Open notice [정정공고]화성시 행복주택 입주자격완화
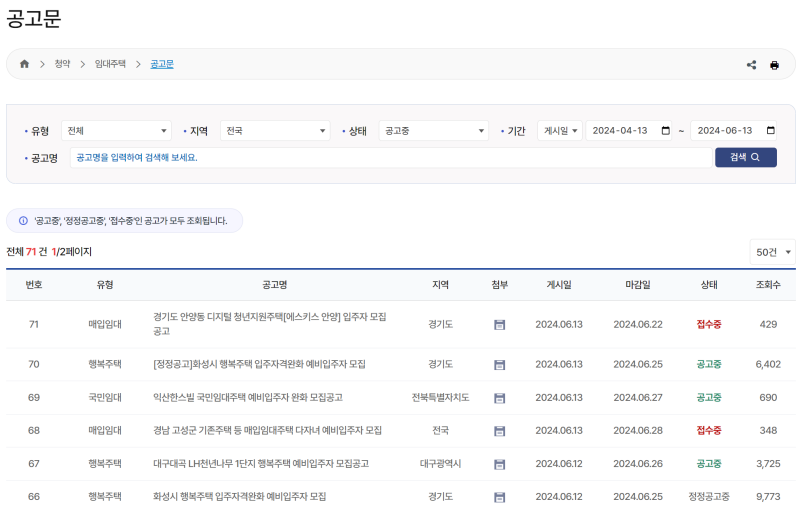Image resolution: width=800 pixels, height=509 pixels. [x=259, y=364]
